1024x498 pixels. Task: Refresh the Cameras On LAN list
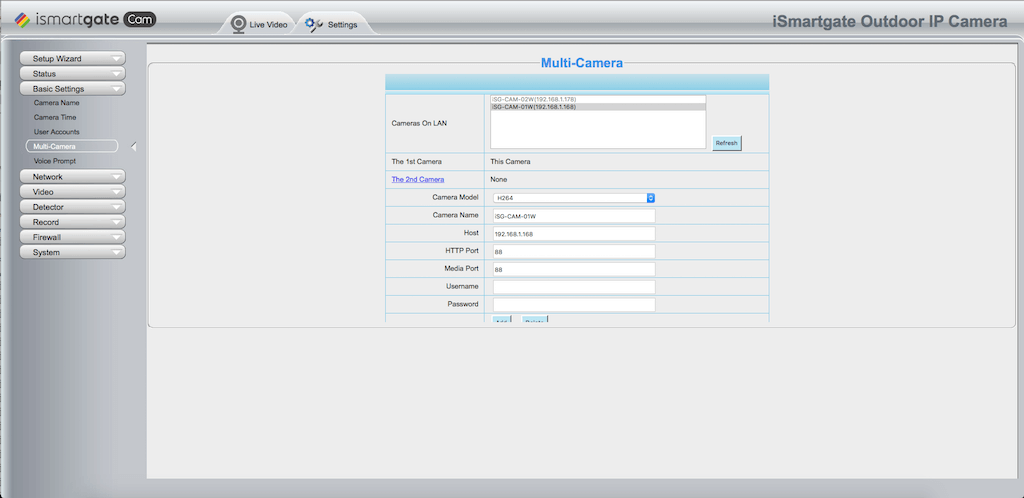click(726, 143)
